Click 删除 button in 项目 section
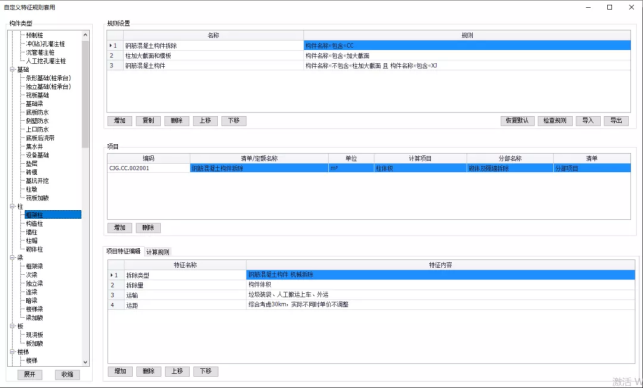The height and width of the screenshot is (388, 643). click(x=148, y=228)
